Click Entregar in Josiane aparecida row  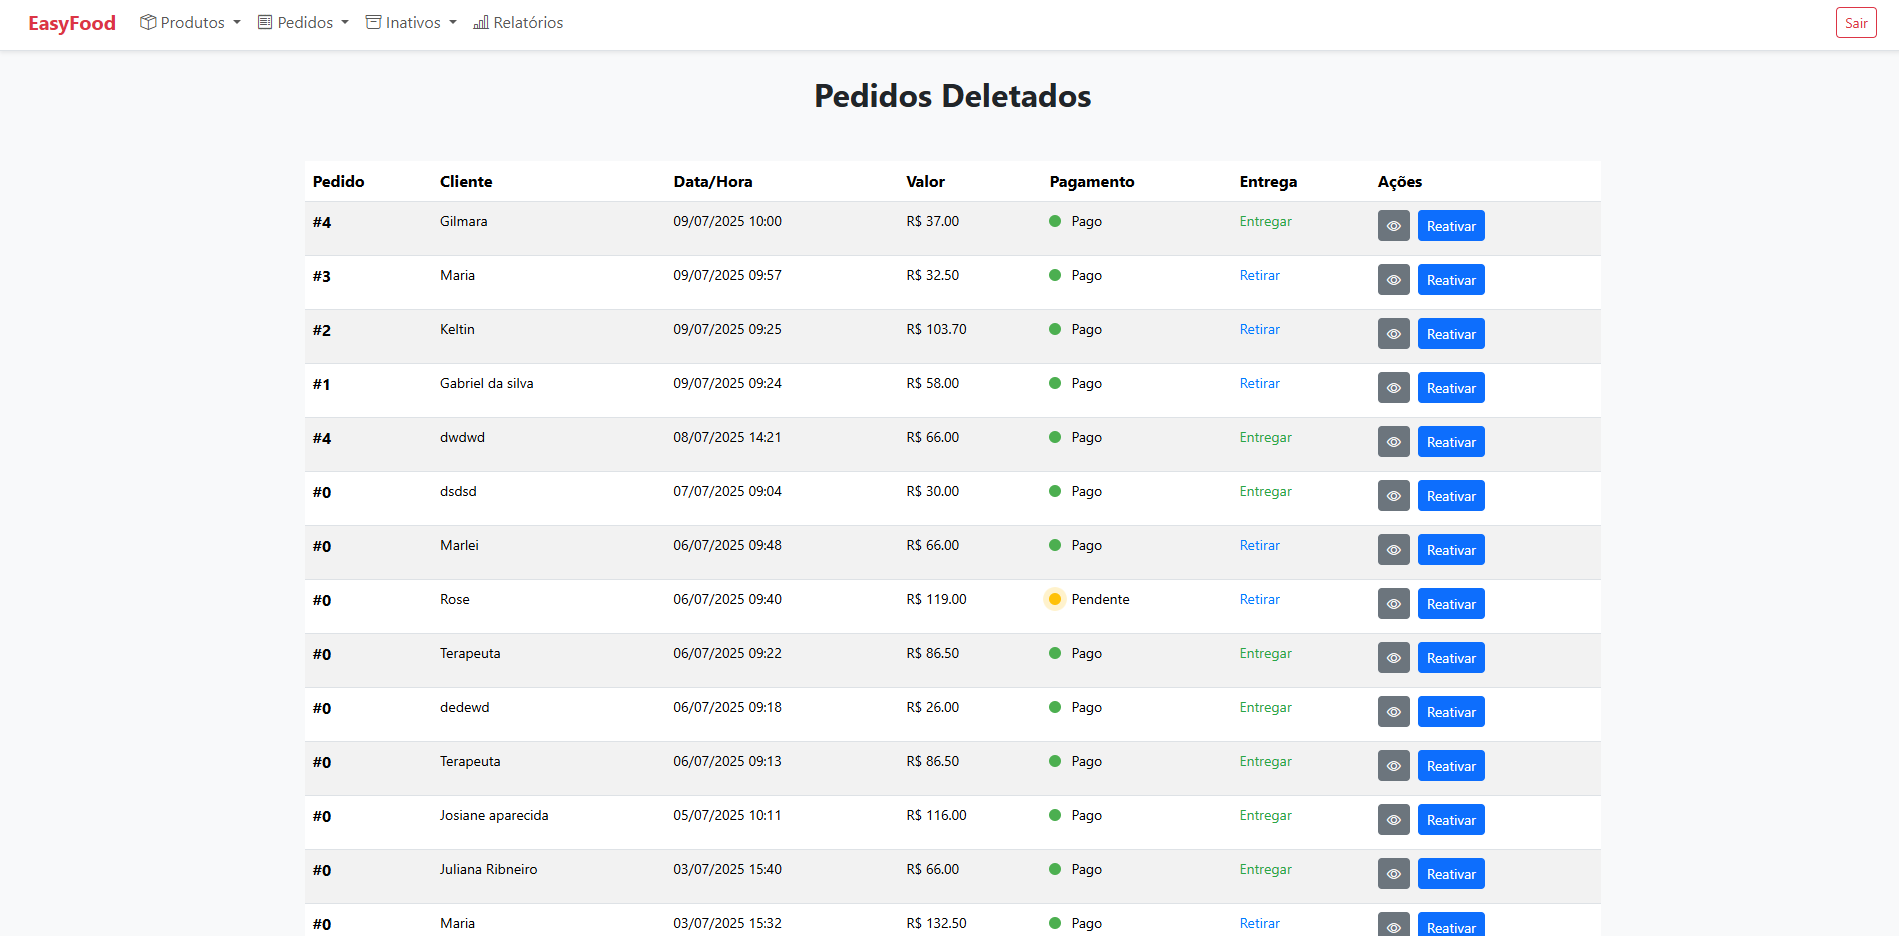(x=1265, y=815)
